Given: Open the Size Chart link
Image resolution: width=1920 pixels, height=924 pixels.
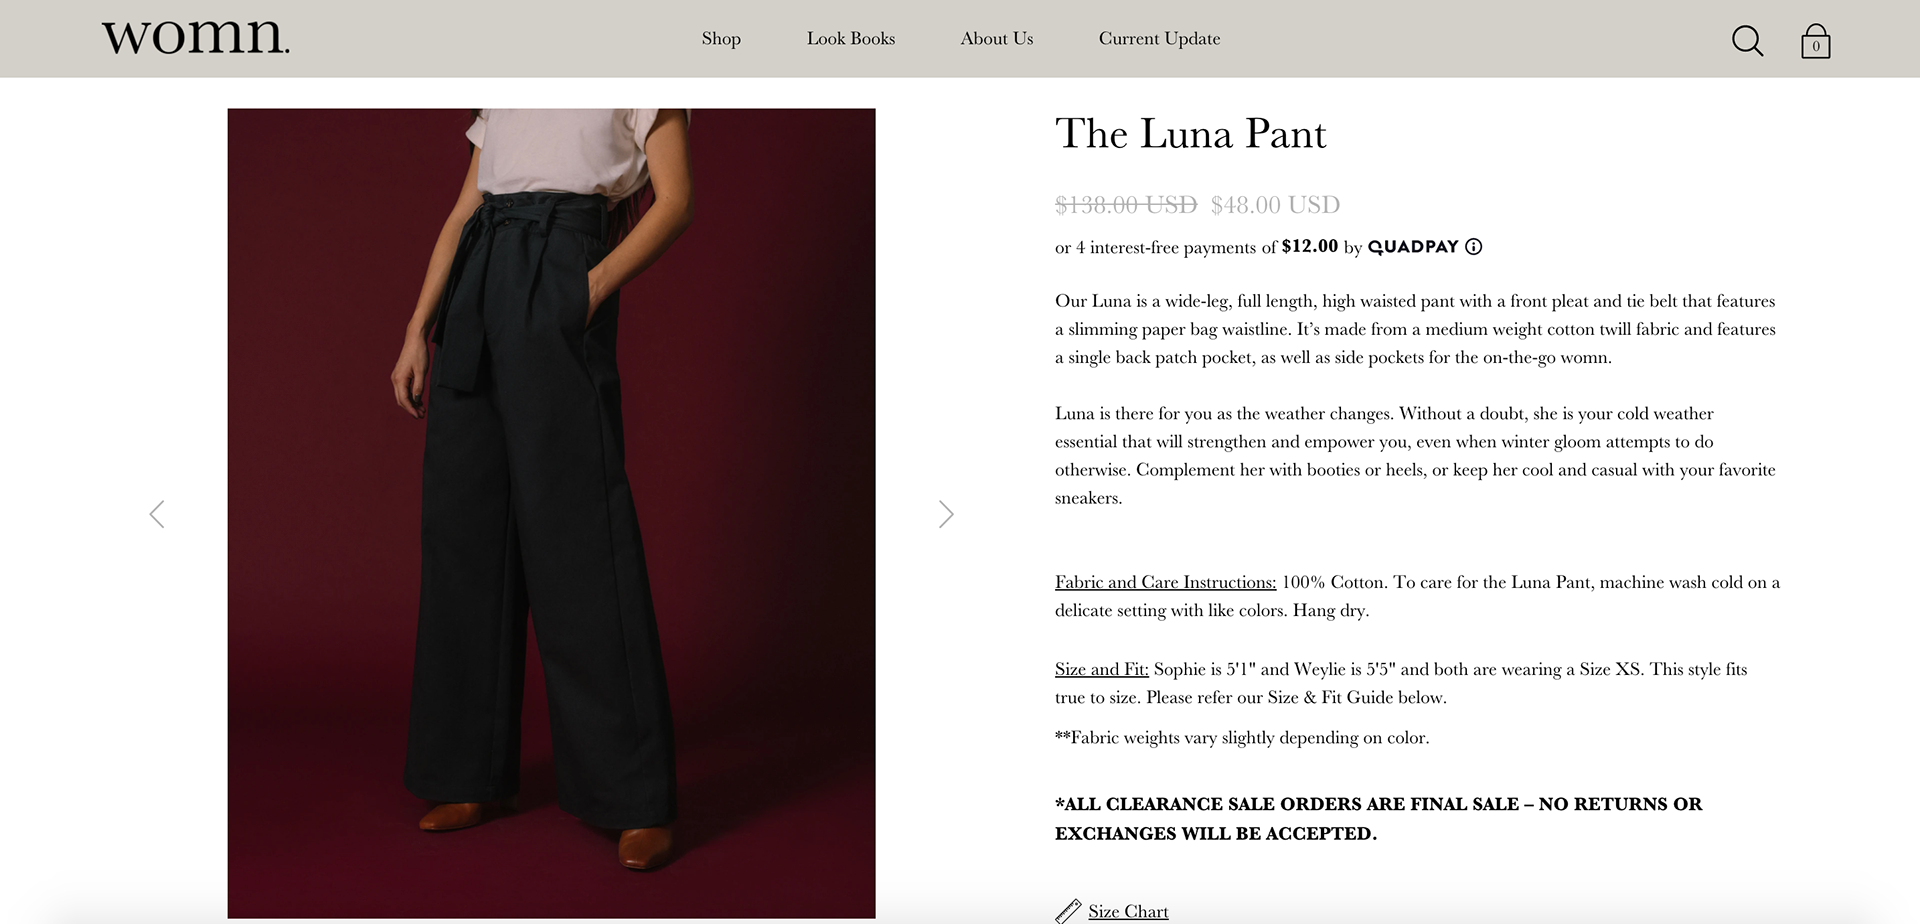Looking at the screenshot, I should (x=1128, y=912).
